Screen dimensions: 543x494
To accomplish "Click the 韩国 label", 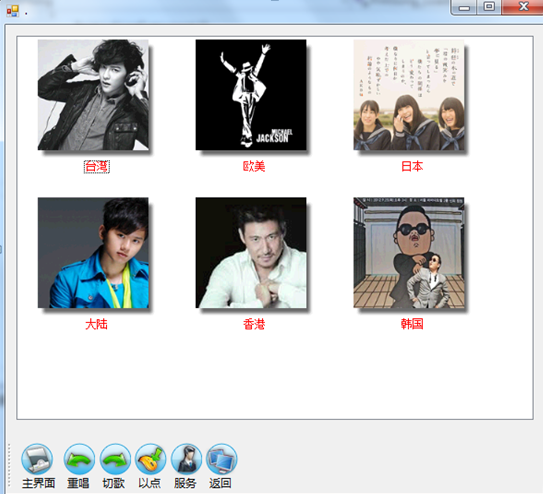I will 412,324.
